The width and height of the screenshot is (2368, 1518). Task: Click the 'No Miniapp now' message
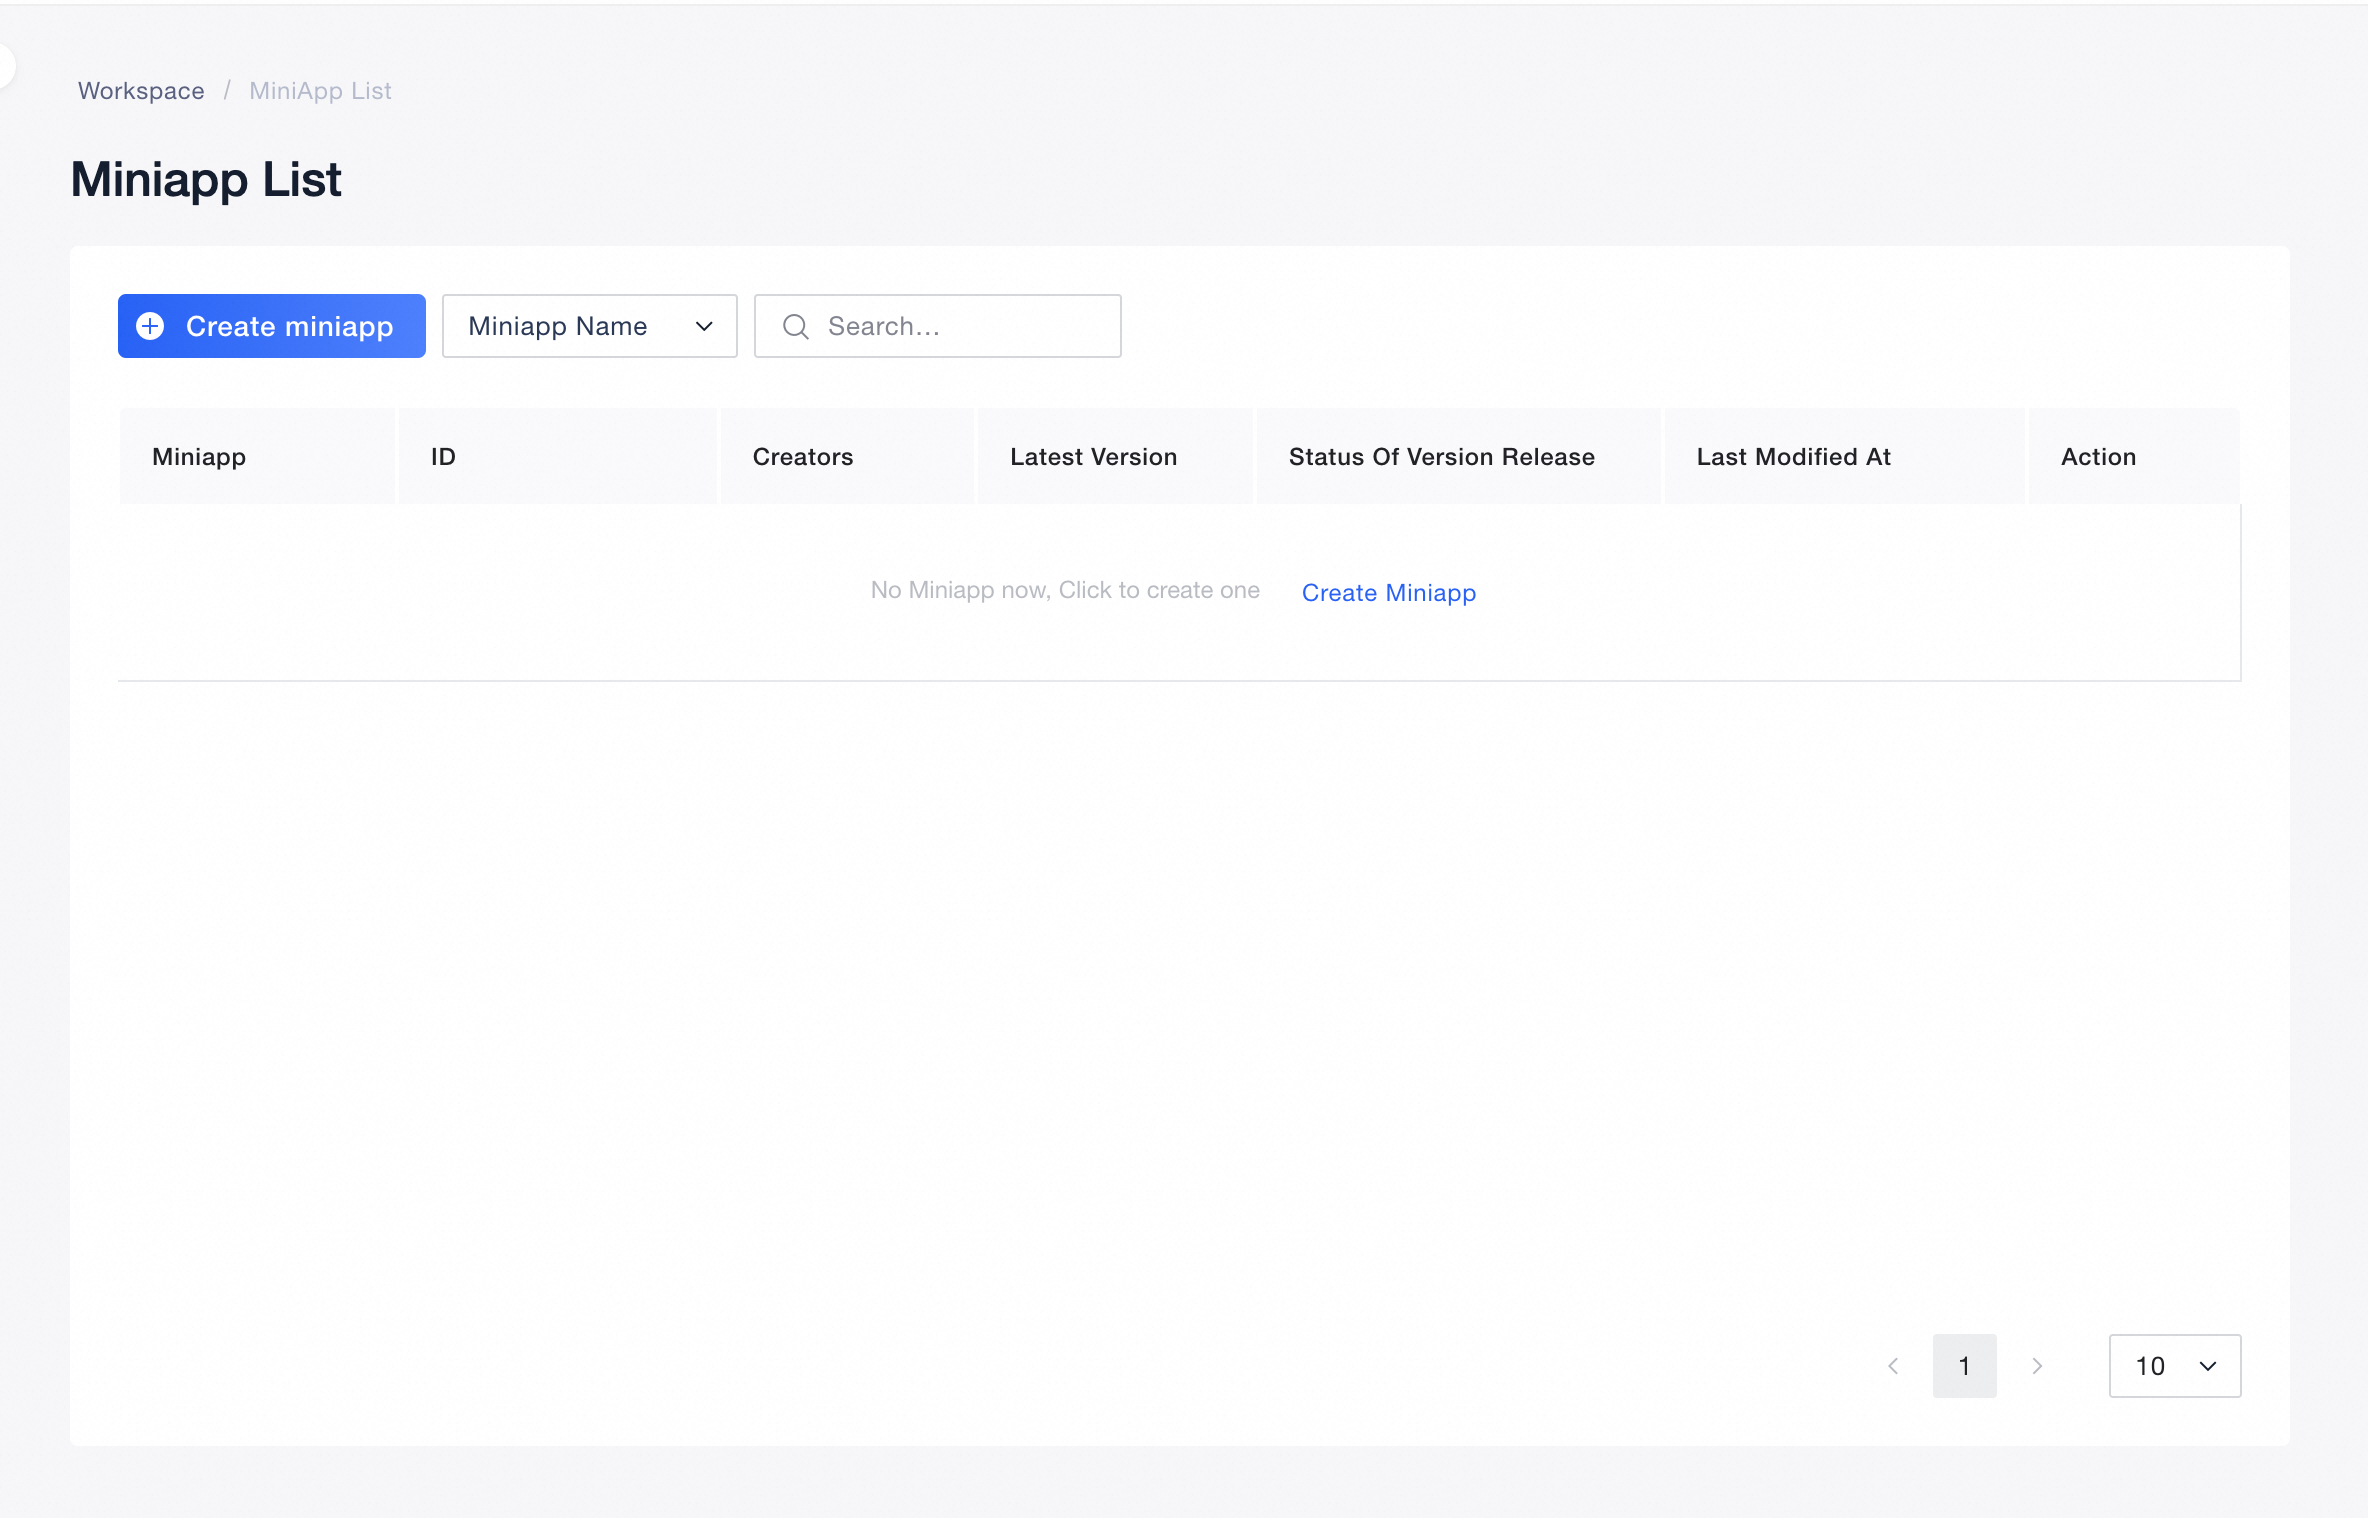point(1065,590)
